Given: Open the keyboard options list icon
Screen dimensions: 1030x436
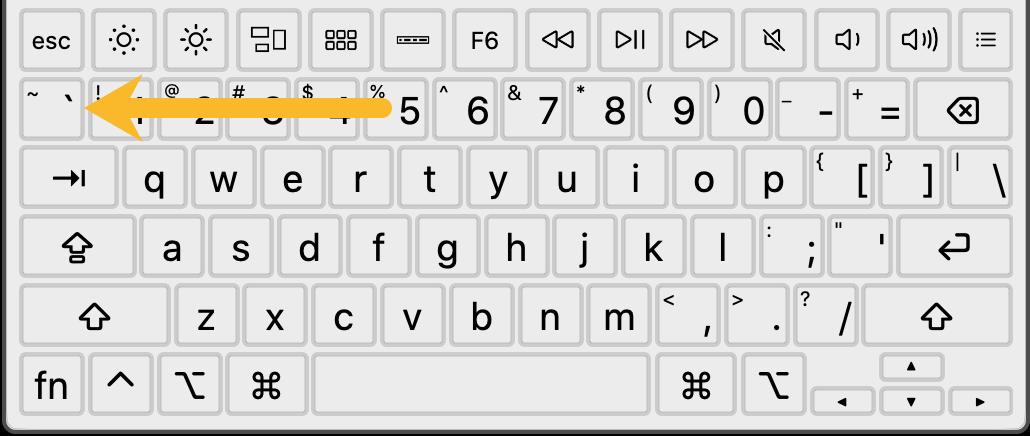Looking at the screenshot, I should click(985, 40).
